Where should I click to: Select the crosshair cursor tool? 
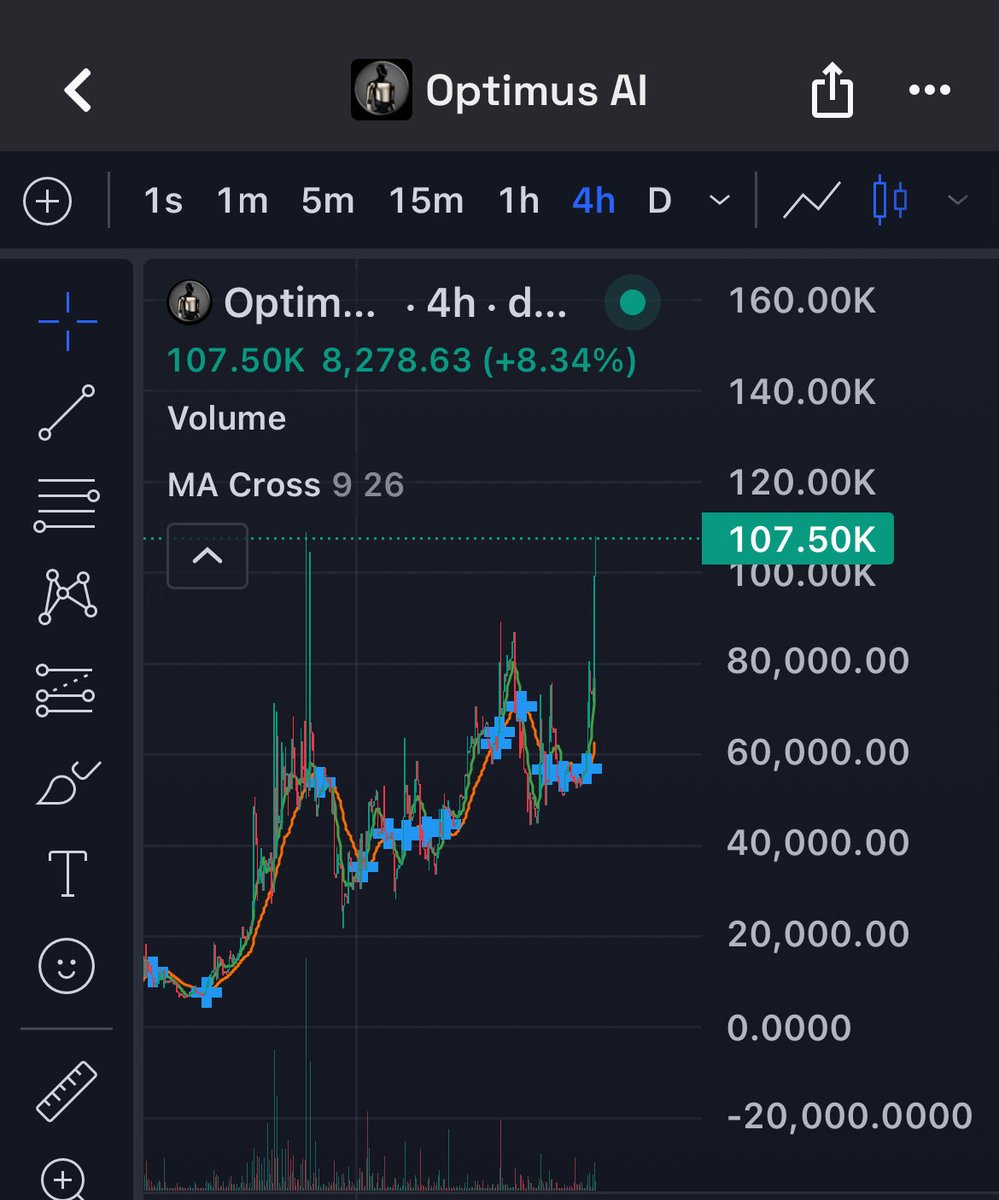67,322
